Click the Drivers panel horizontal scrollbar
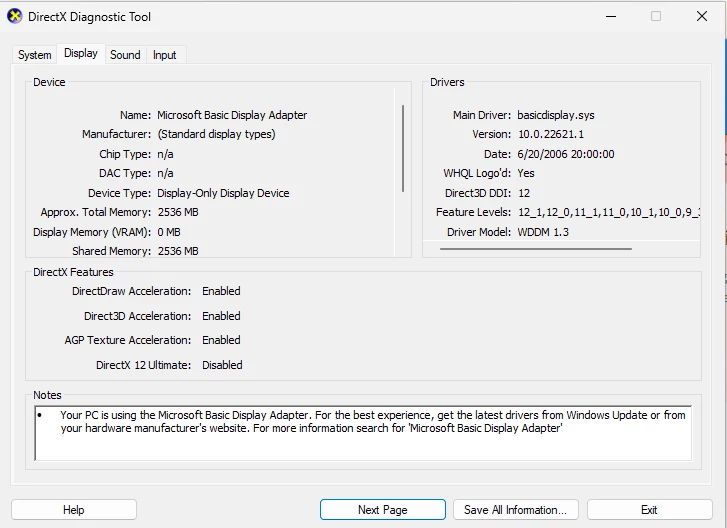 click(536, 249)
